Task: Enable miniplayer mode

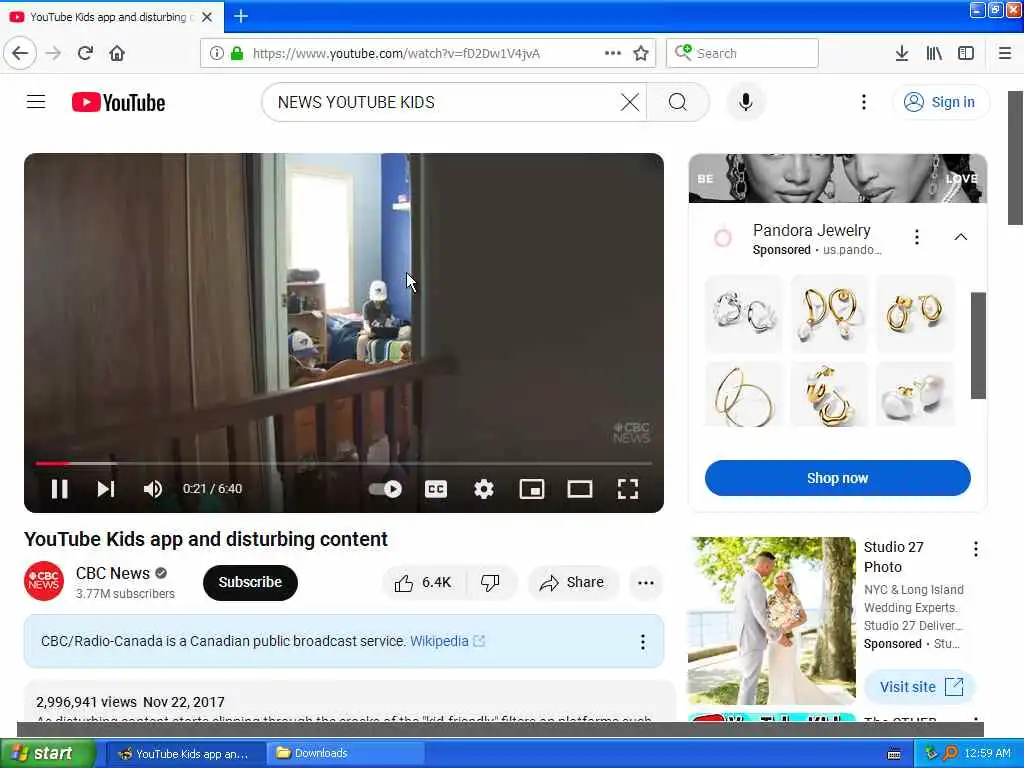Action: click(532, 489)
